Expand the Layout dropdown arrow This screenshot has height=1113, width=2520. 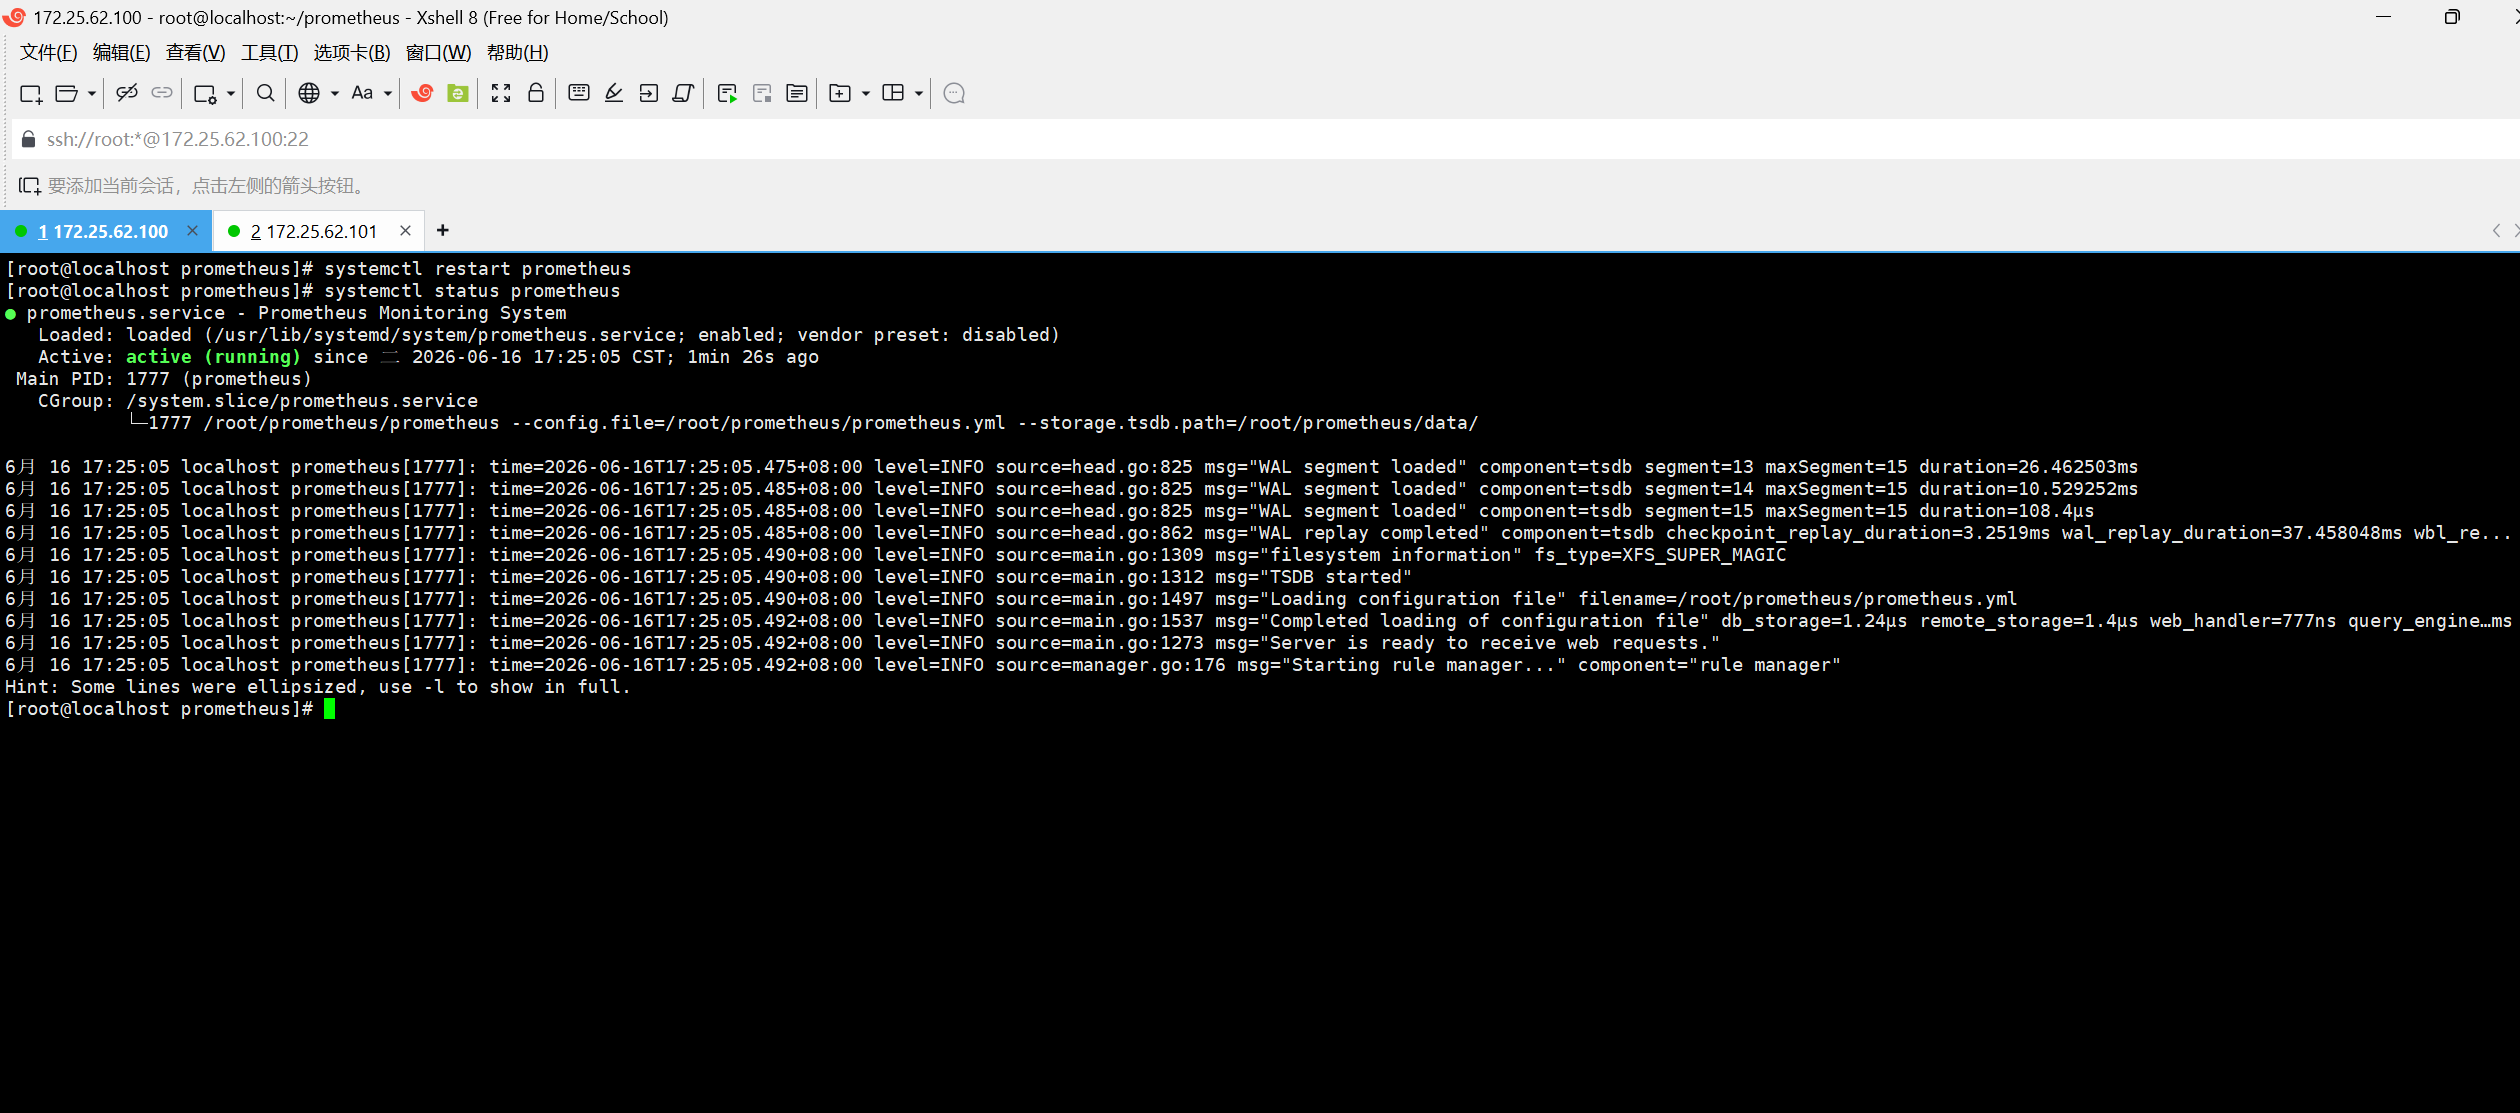coord(919,94)
